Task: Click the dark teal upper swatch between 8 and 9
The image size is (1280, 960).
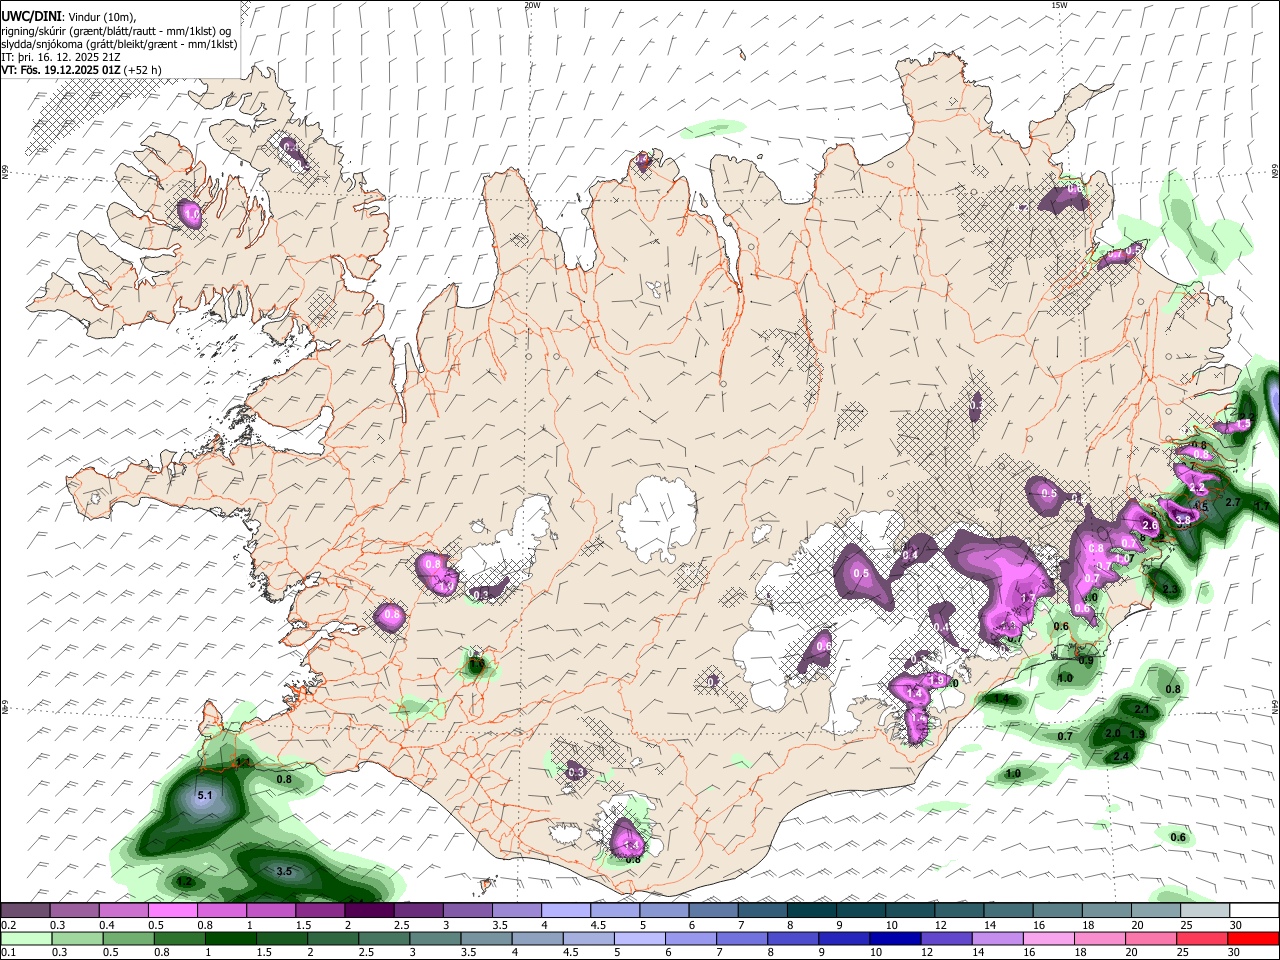Action: point(812,910)
